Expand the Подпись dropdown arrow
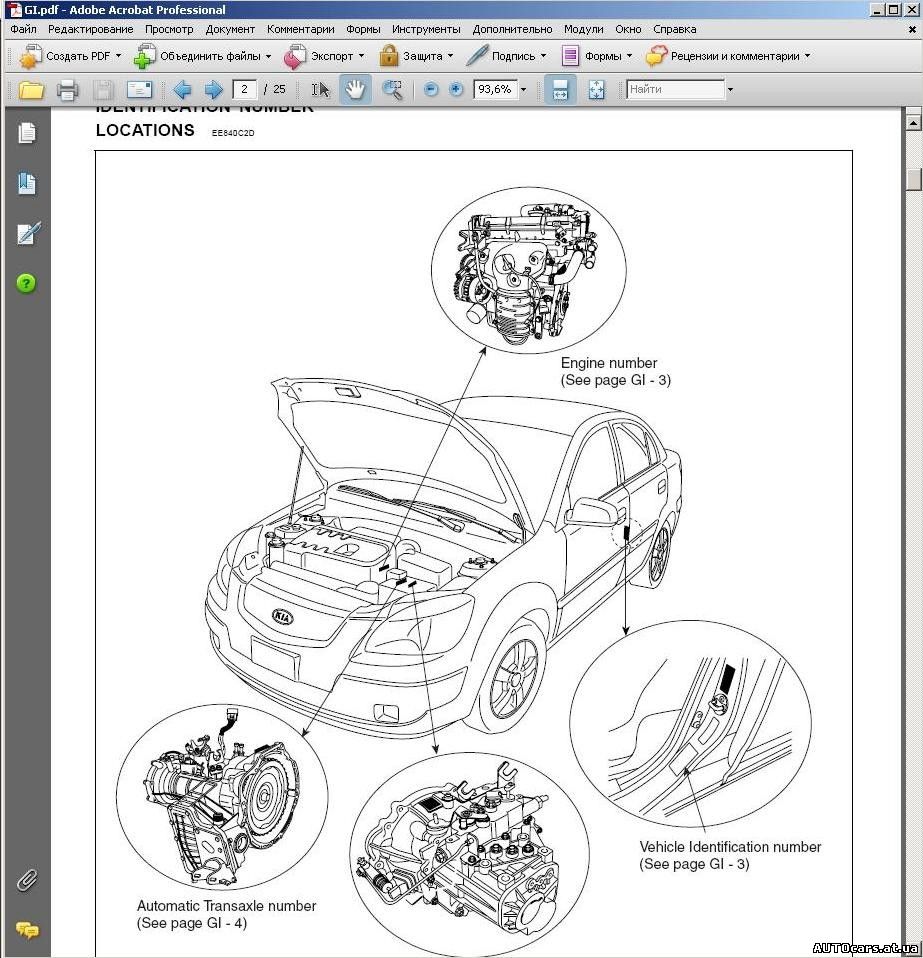The image size is (923, 958). [x=543, y=56]
